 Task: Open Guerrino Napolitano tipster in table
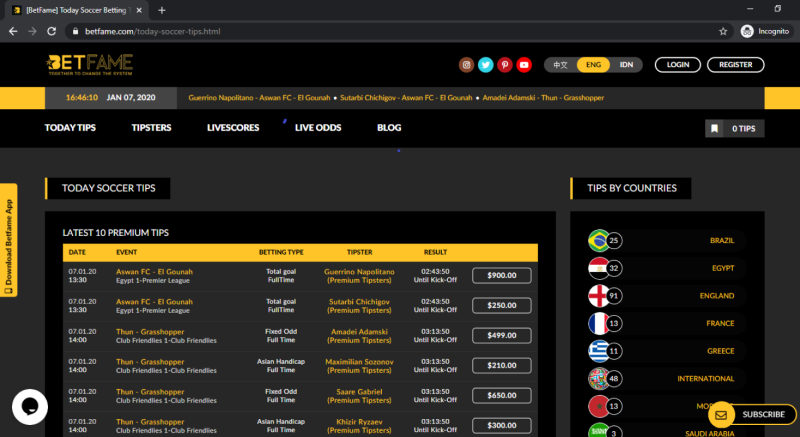coord(359,272)
